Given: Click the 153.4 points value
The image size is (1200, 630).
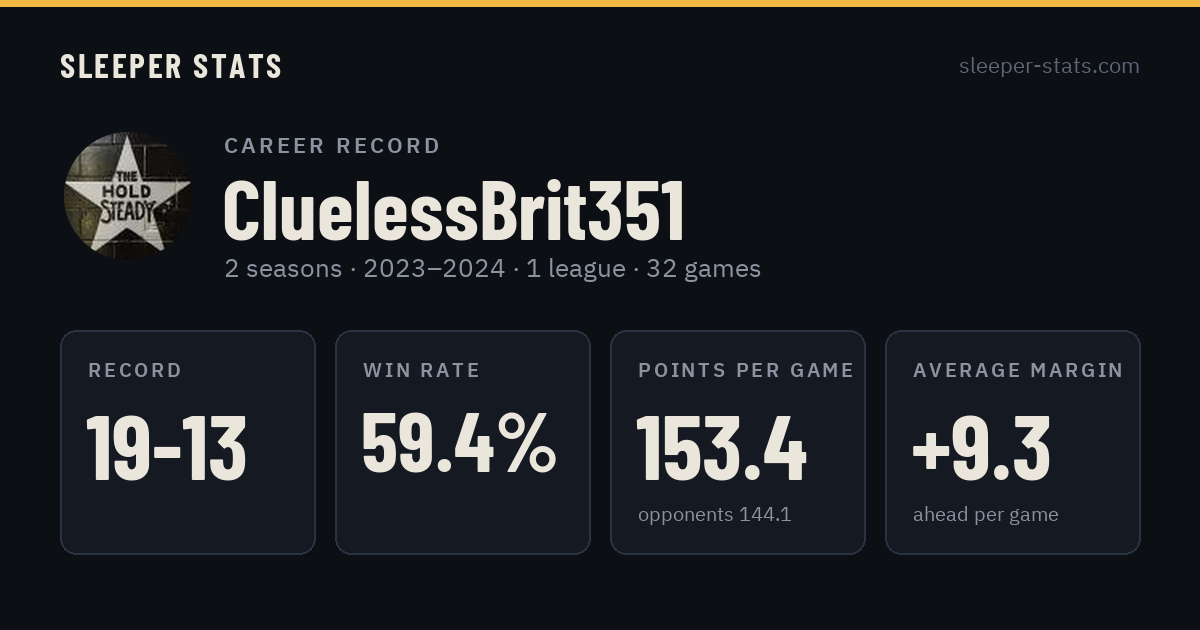Looking at the screenshot, I should coord(721,449).
